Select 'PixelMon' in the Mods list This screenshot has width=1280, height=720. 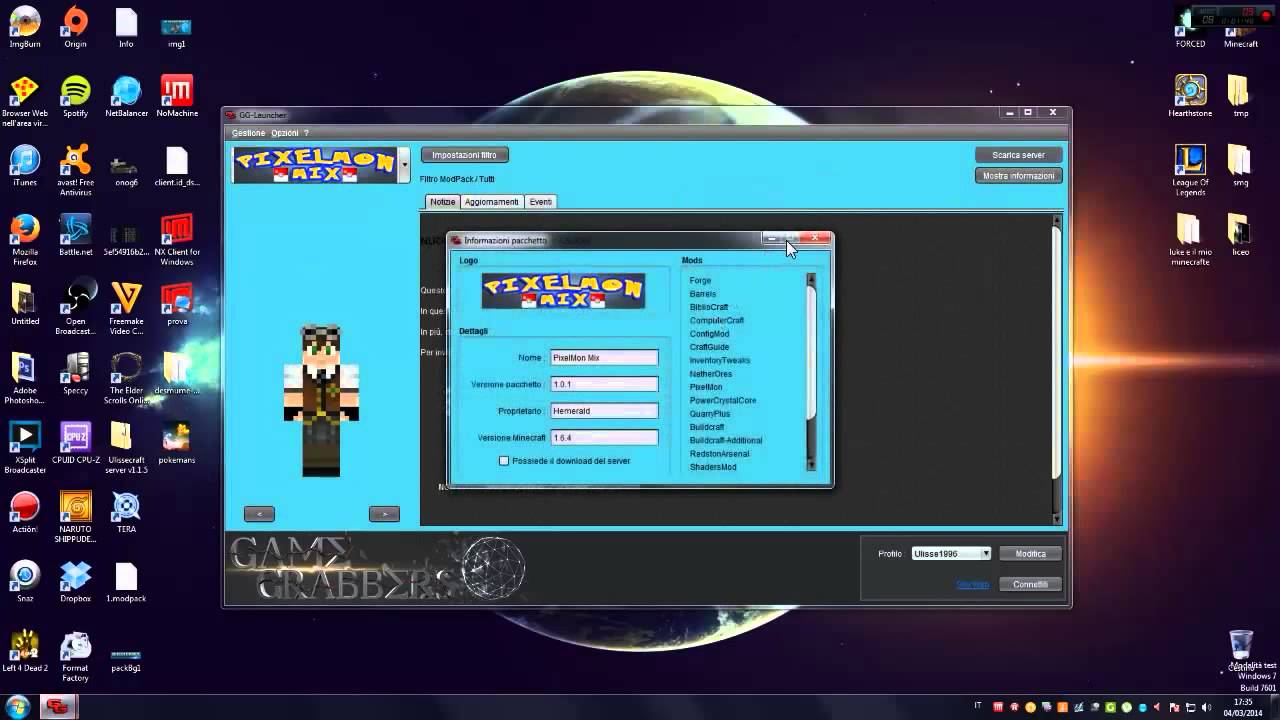point(706,387)
